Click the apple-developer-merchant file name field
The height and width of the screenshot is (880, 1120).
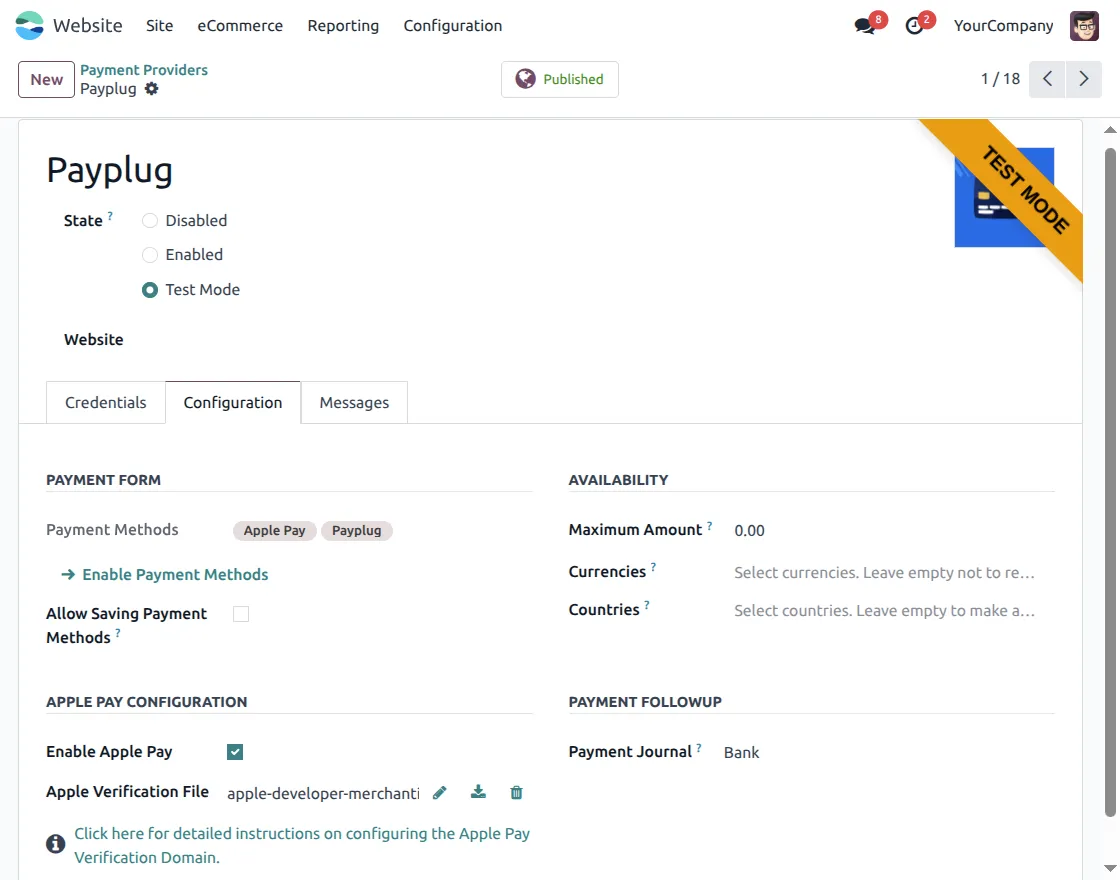pos(324,793)
